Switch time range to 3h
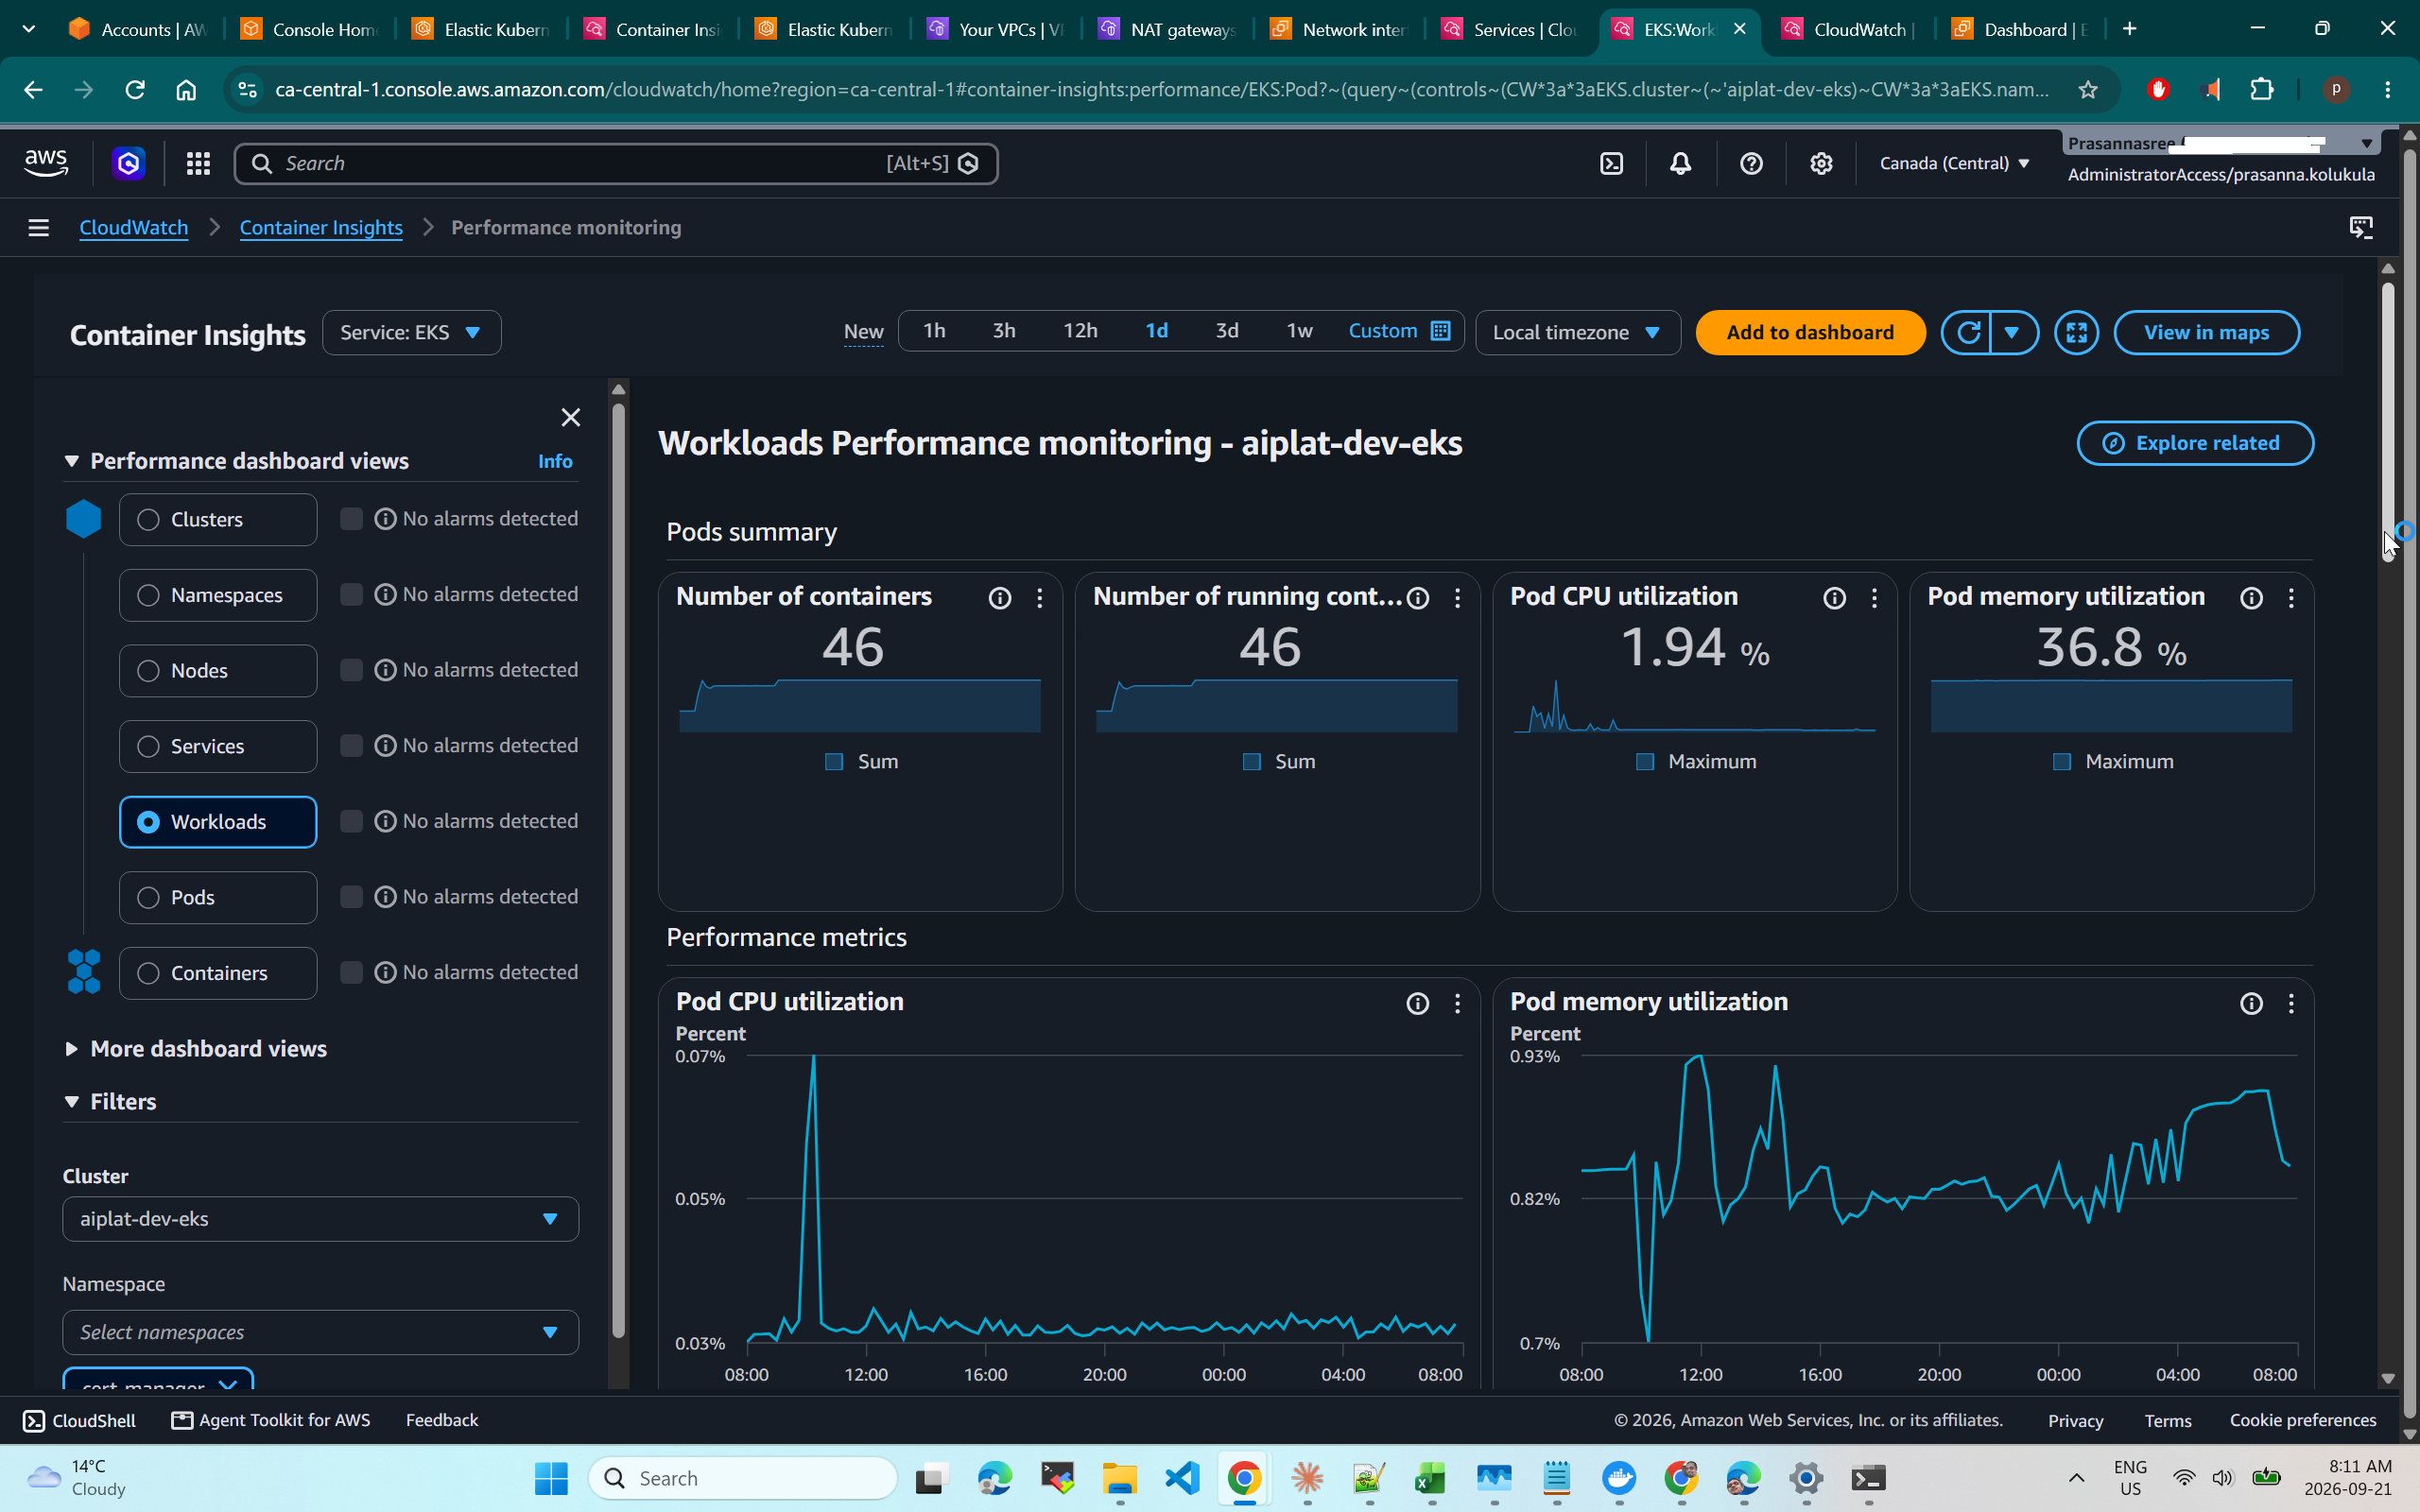The width and height of the screenshot is (2420, 1512). click(1004, 331)
